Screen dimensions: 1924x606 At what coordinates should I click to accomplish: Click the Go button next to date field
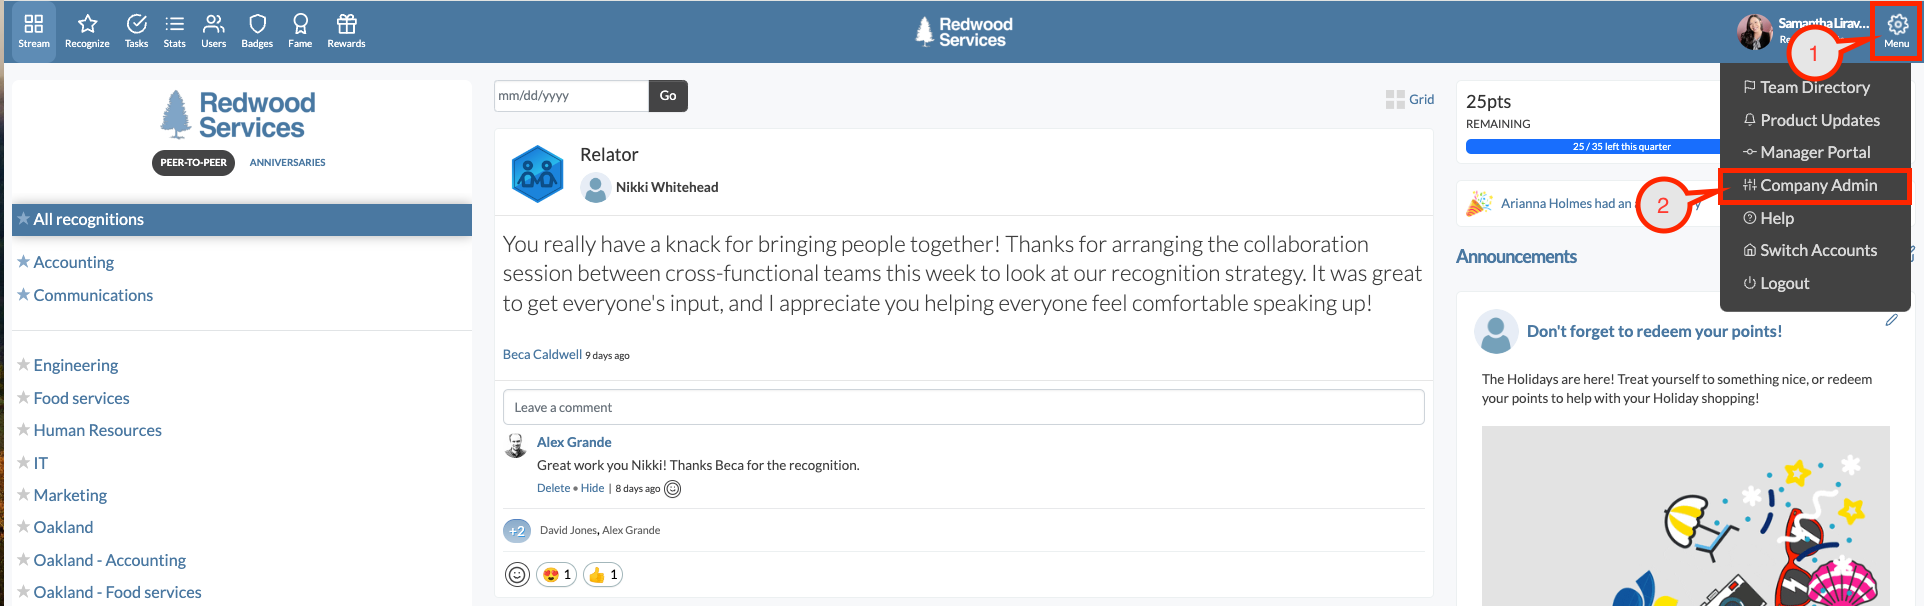click(668, 96)
